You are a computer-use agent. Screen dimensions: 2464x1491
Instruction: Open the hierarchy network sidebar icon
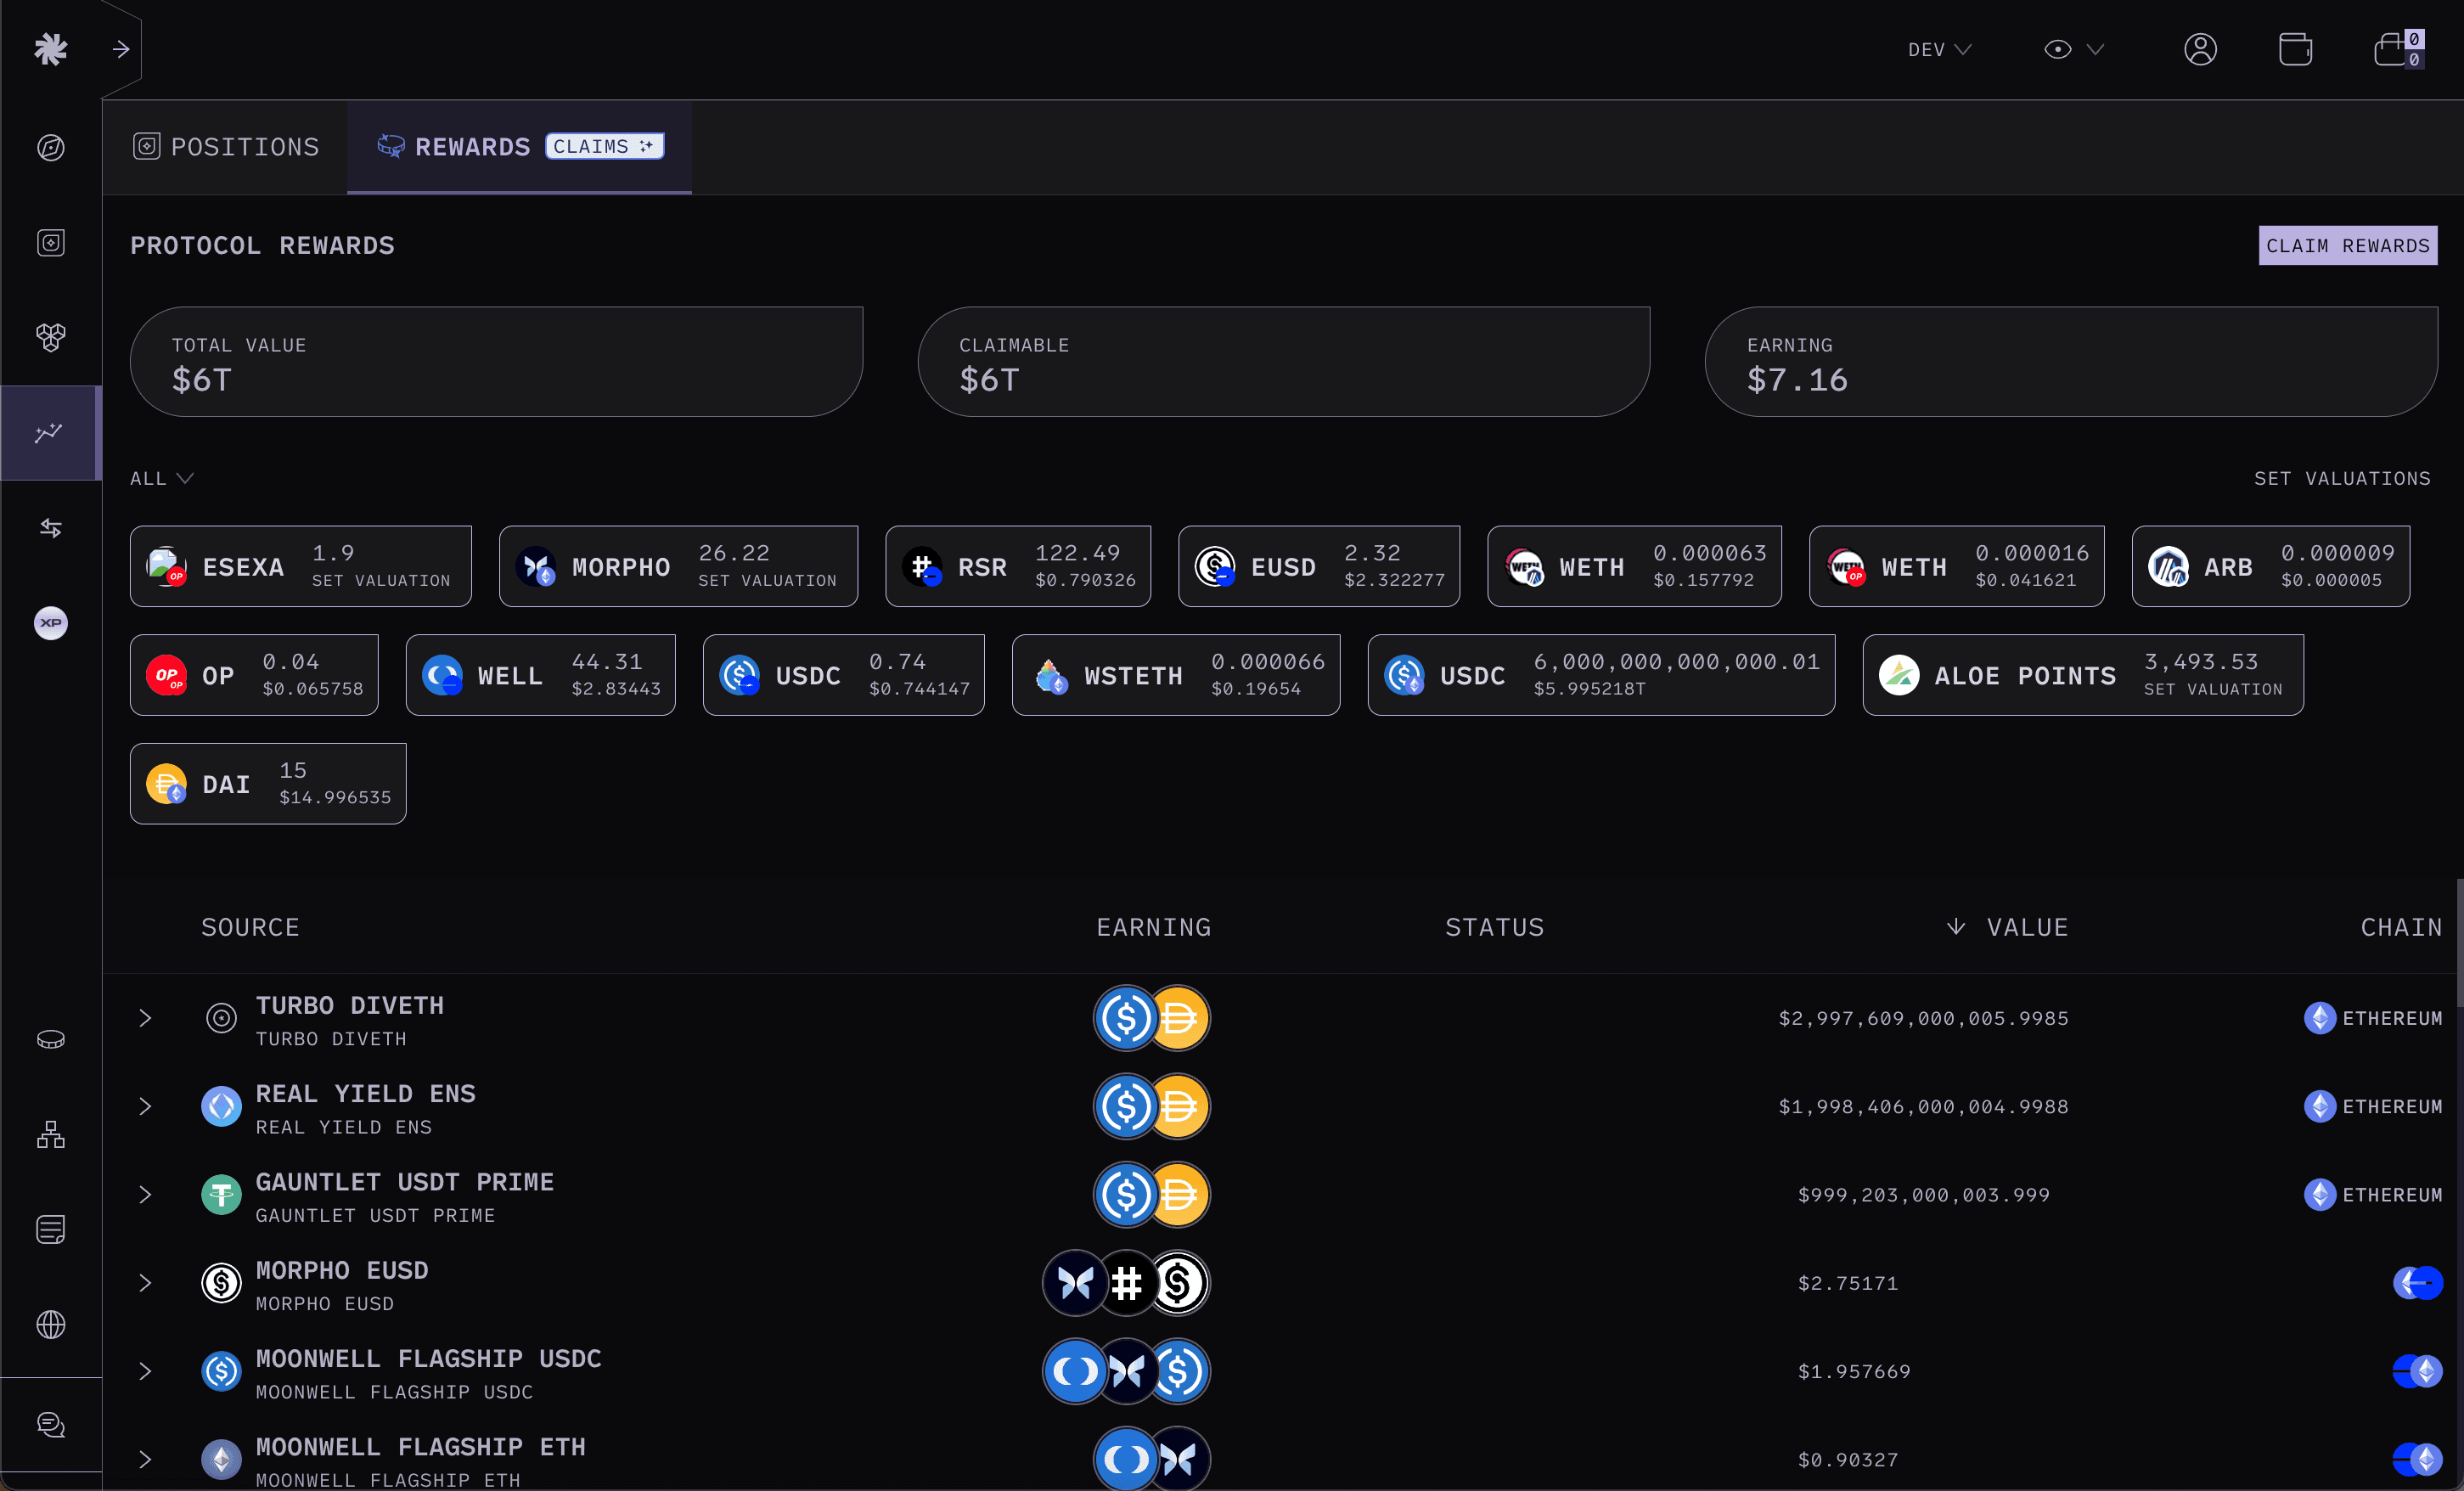(51, 1134)
